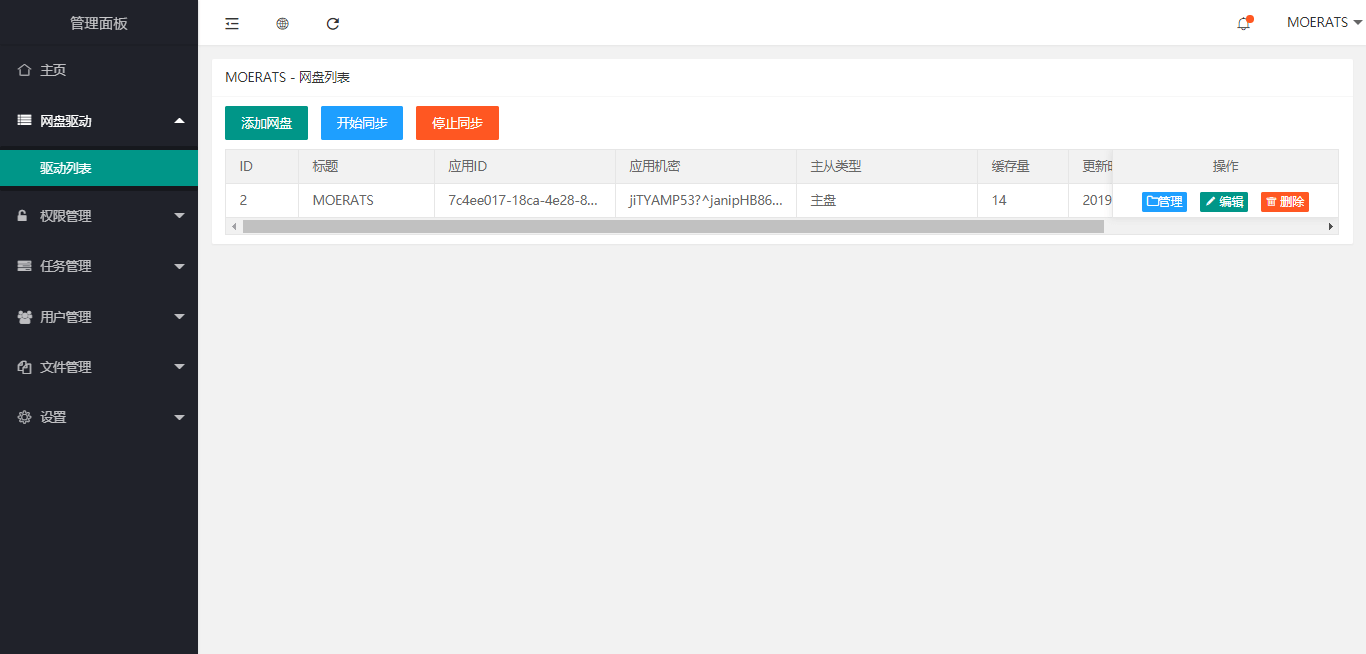Click the refresh icon in top bar
This screenshot has height=654, width=1366.
(333, 23)
